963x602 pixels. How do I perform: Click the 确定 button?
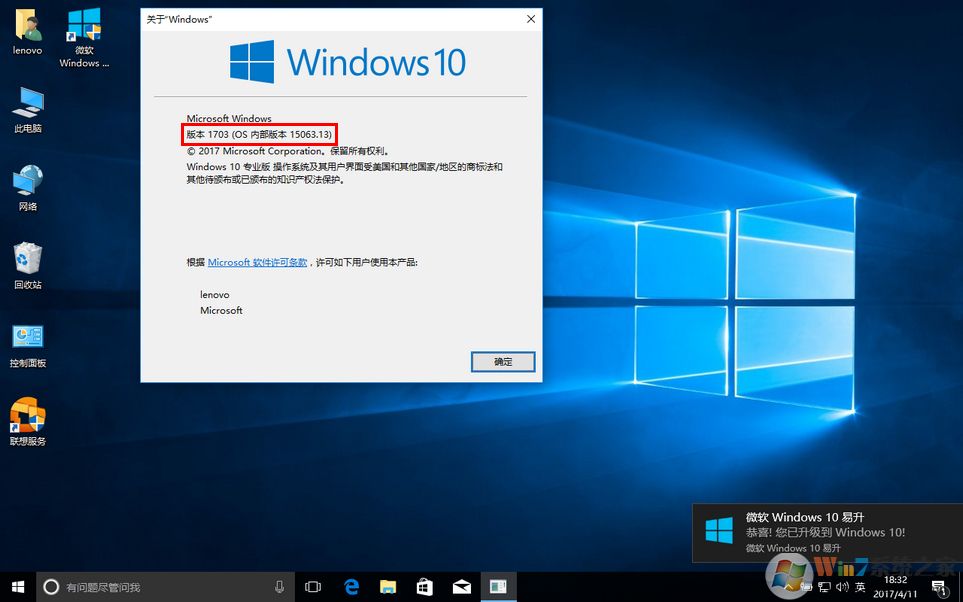click(503, 362)
